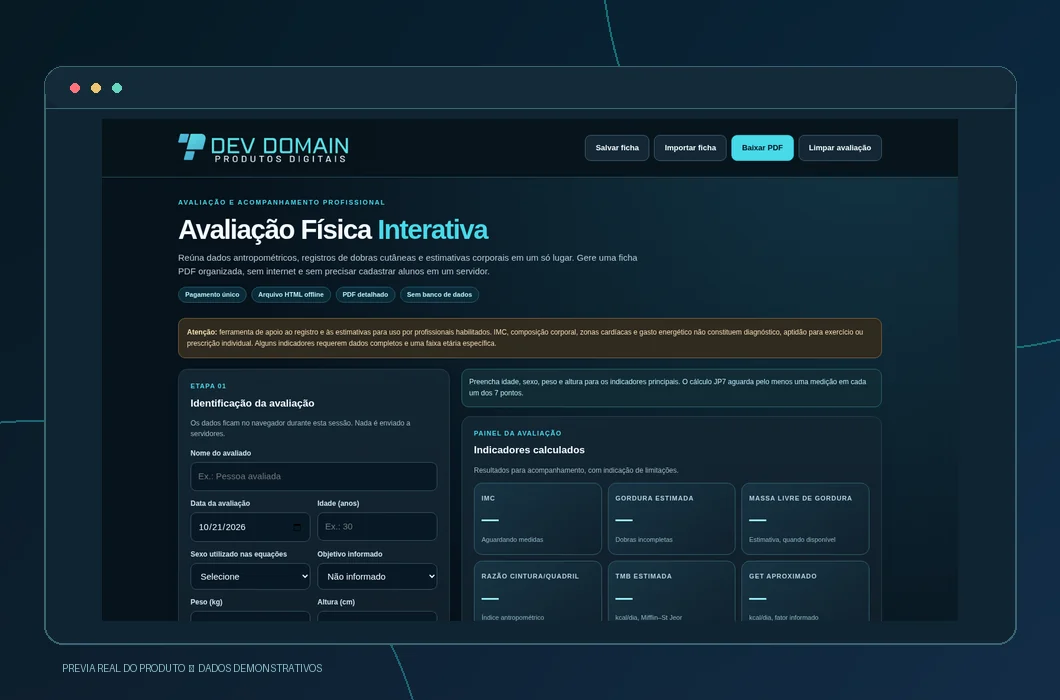Click the red window close dot
The image size is (1060, 700).
(75, 88)
